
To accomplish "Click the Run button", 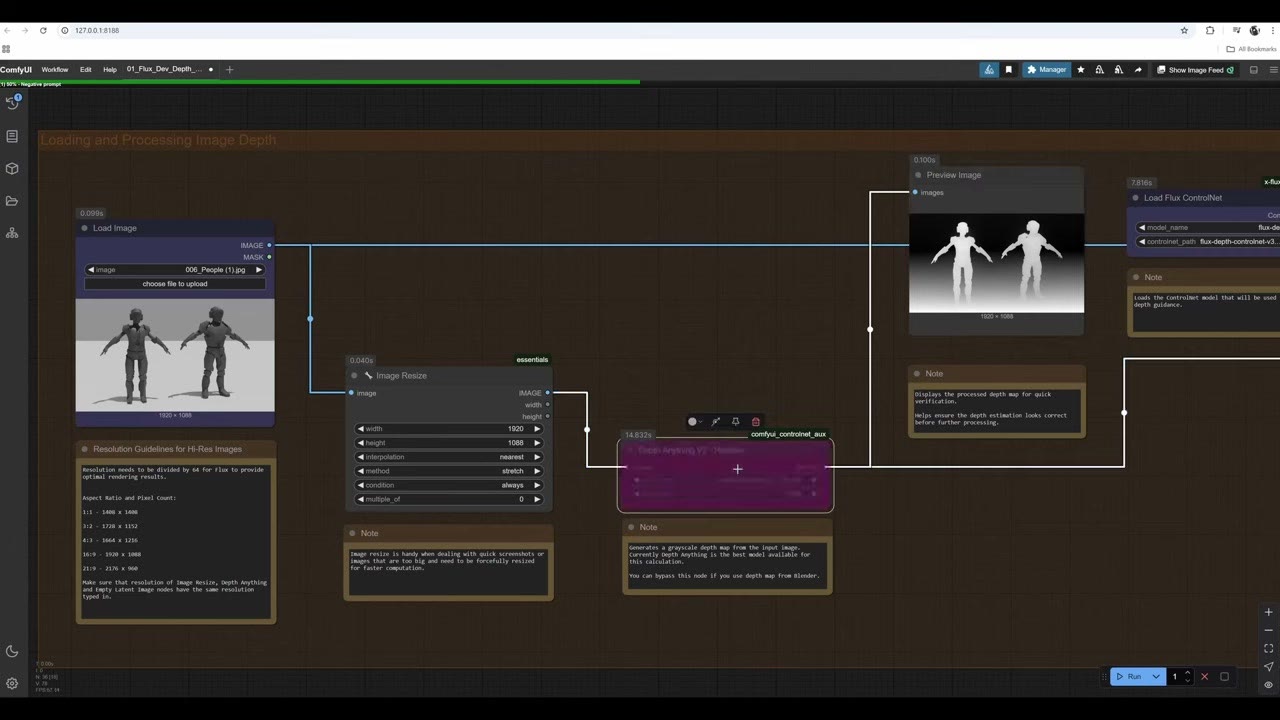I will click(x=1129, y=677).
